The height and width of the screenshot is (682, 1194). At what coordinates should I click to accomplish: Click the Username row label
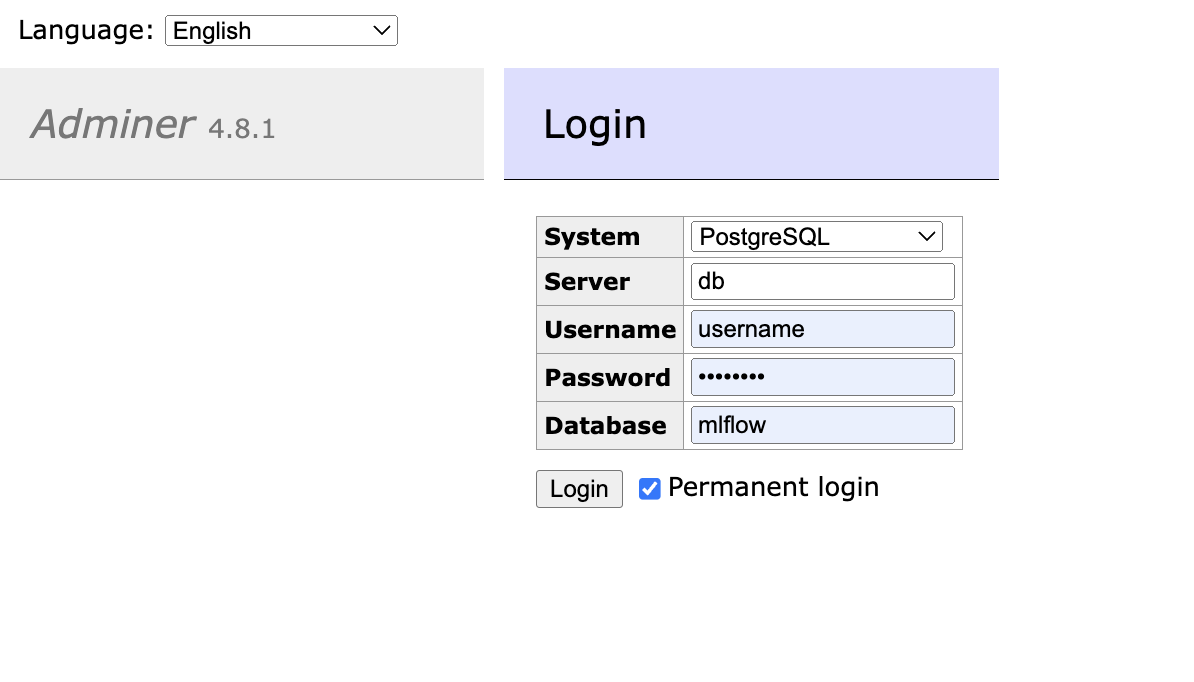[x=610, y=330]
